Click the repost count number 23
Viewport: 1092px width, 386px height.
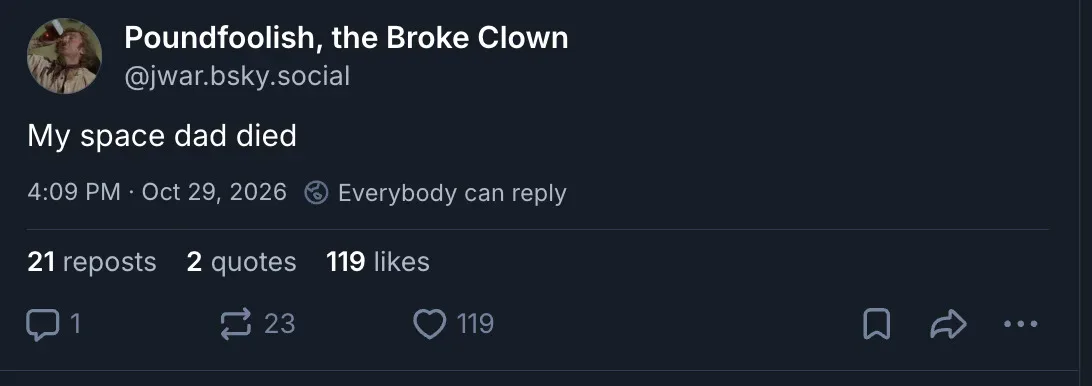click(x=279, y=324)
